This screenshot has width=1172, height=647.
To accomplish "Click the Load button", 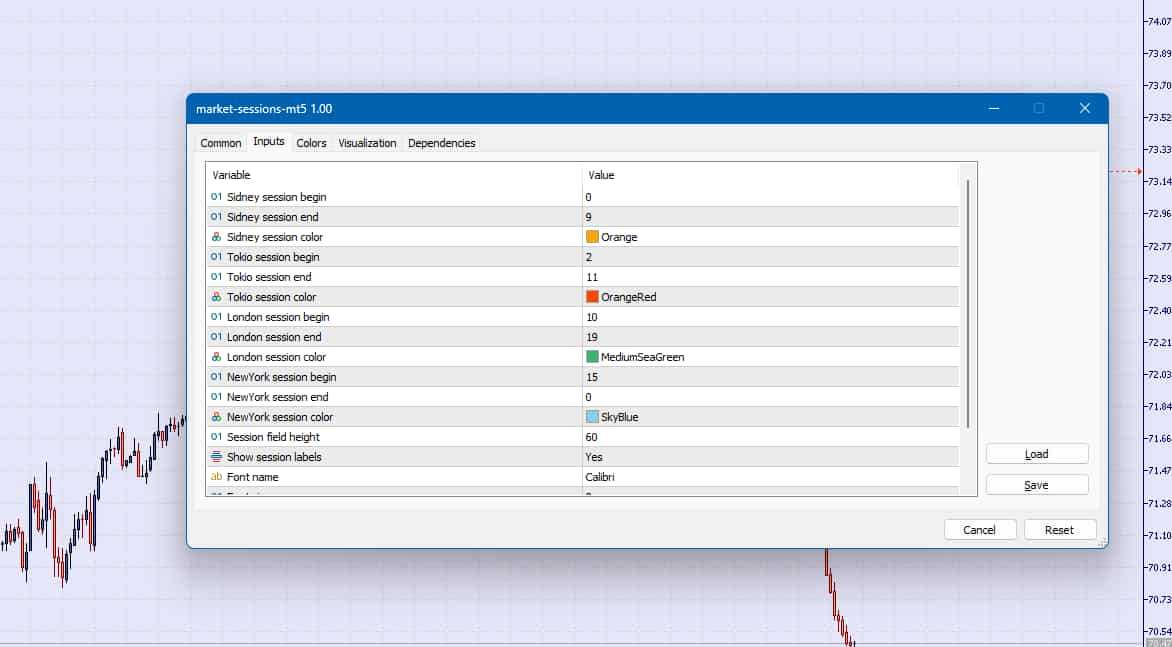I will (x=1037, y=453).
